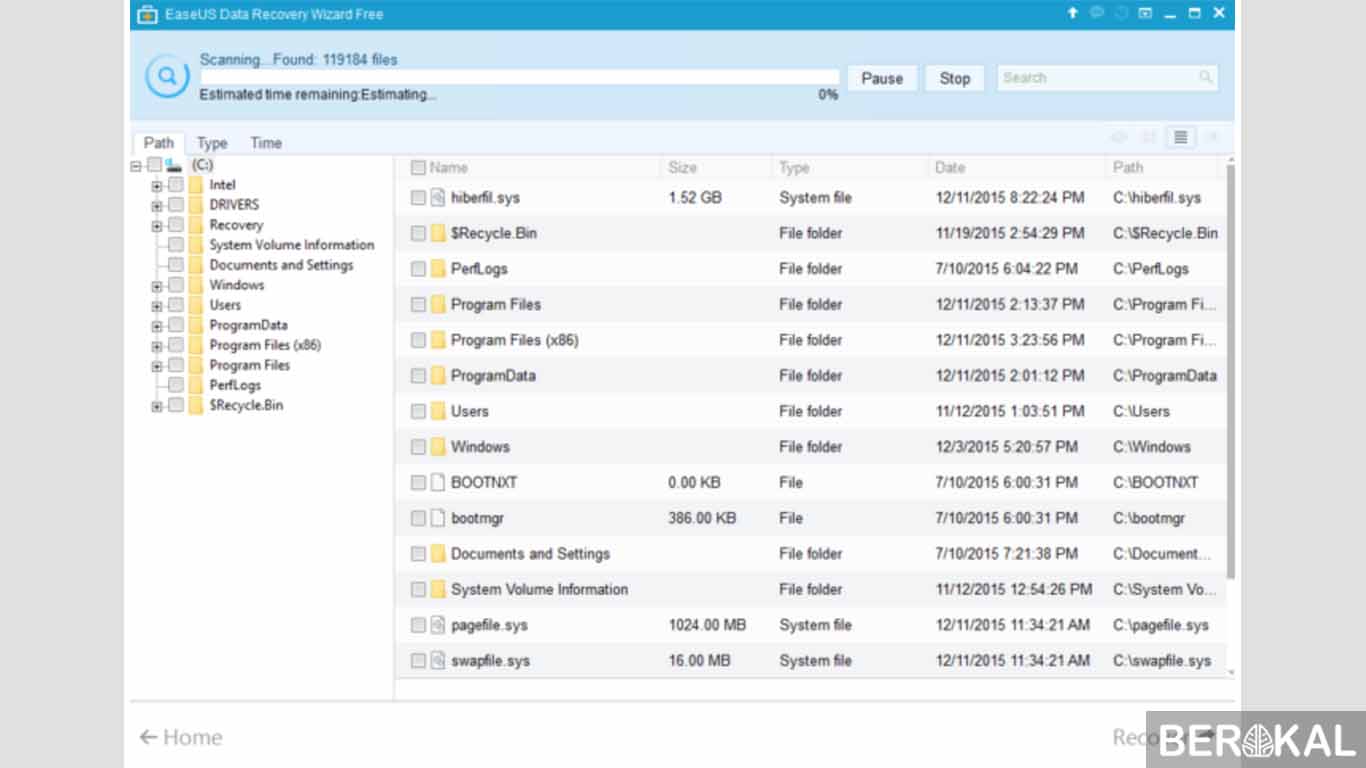This screenshot has width=1366, height=768.
Task: Open the feedback chat icon in title bar
Action: pyautogui.click(x=1095, y=13)
